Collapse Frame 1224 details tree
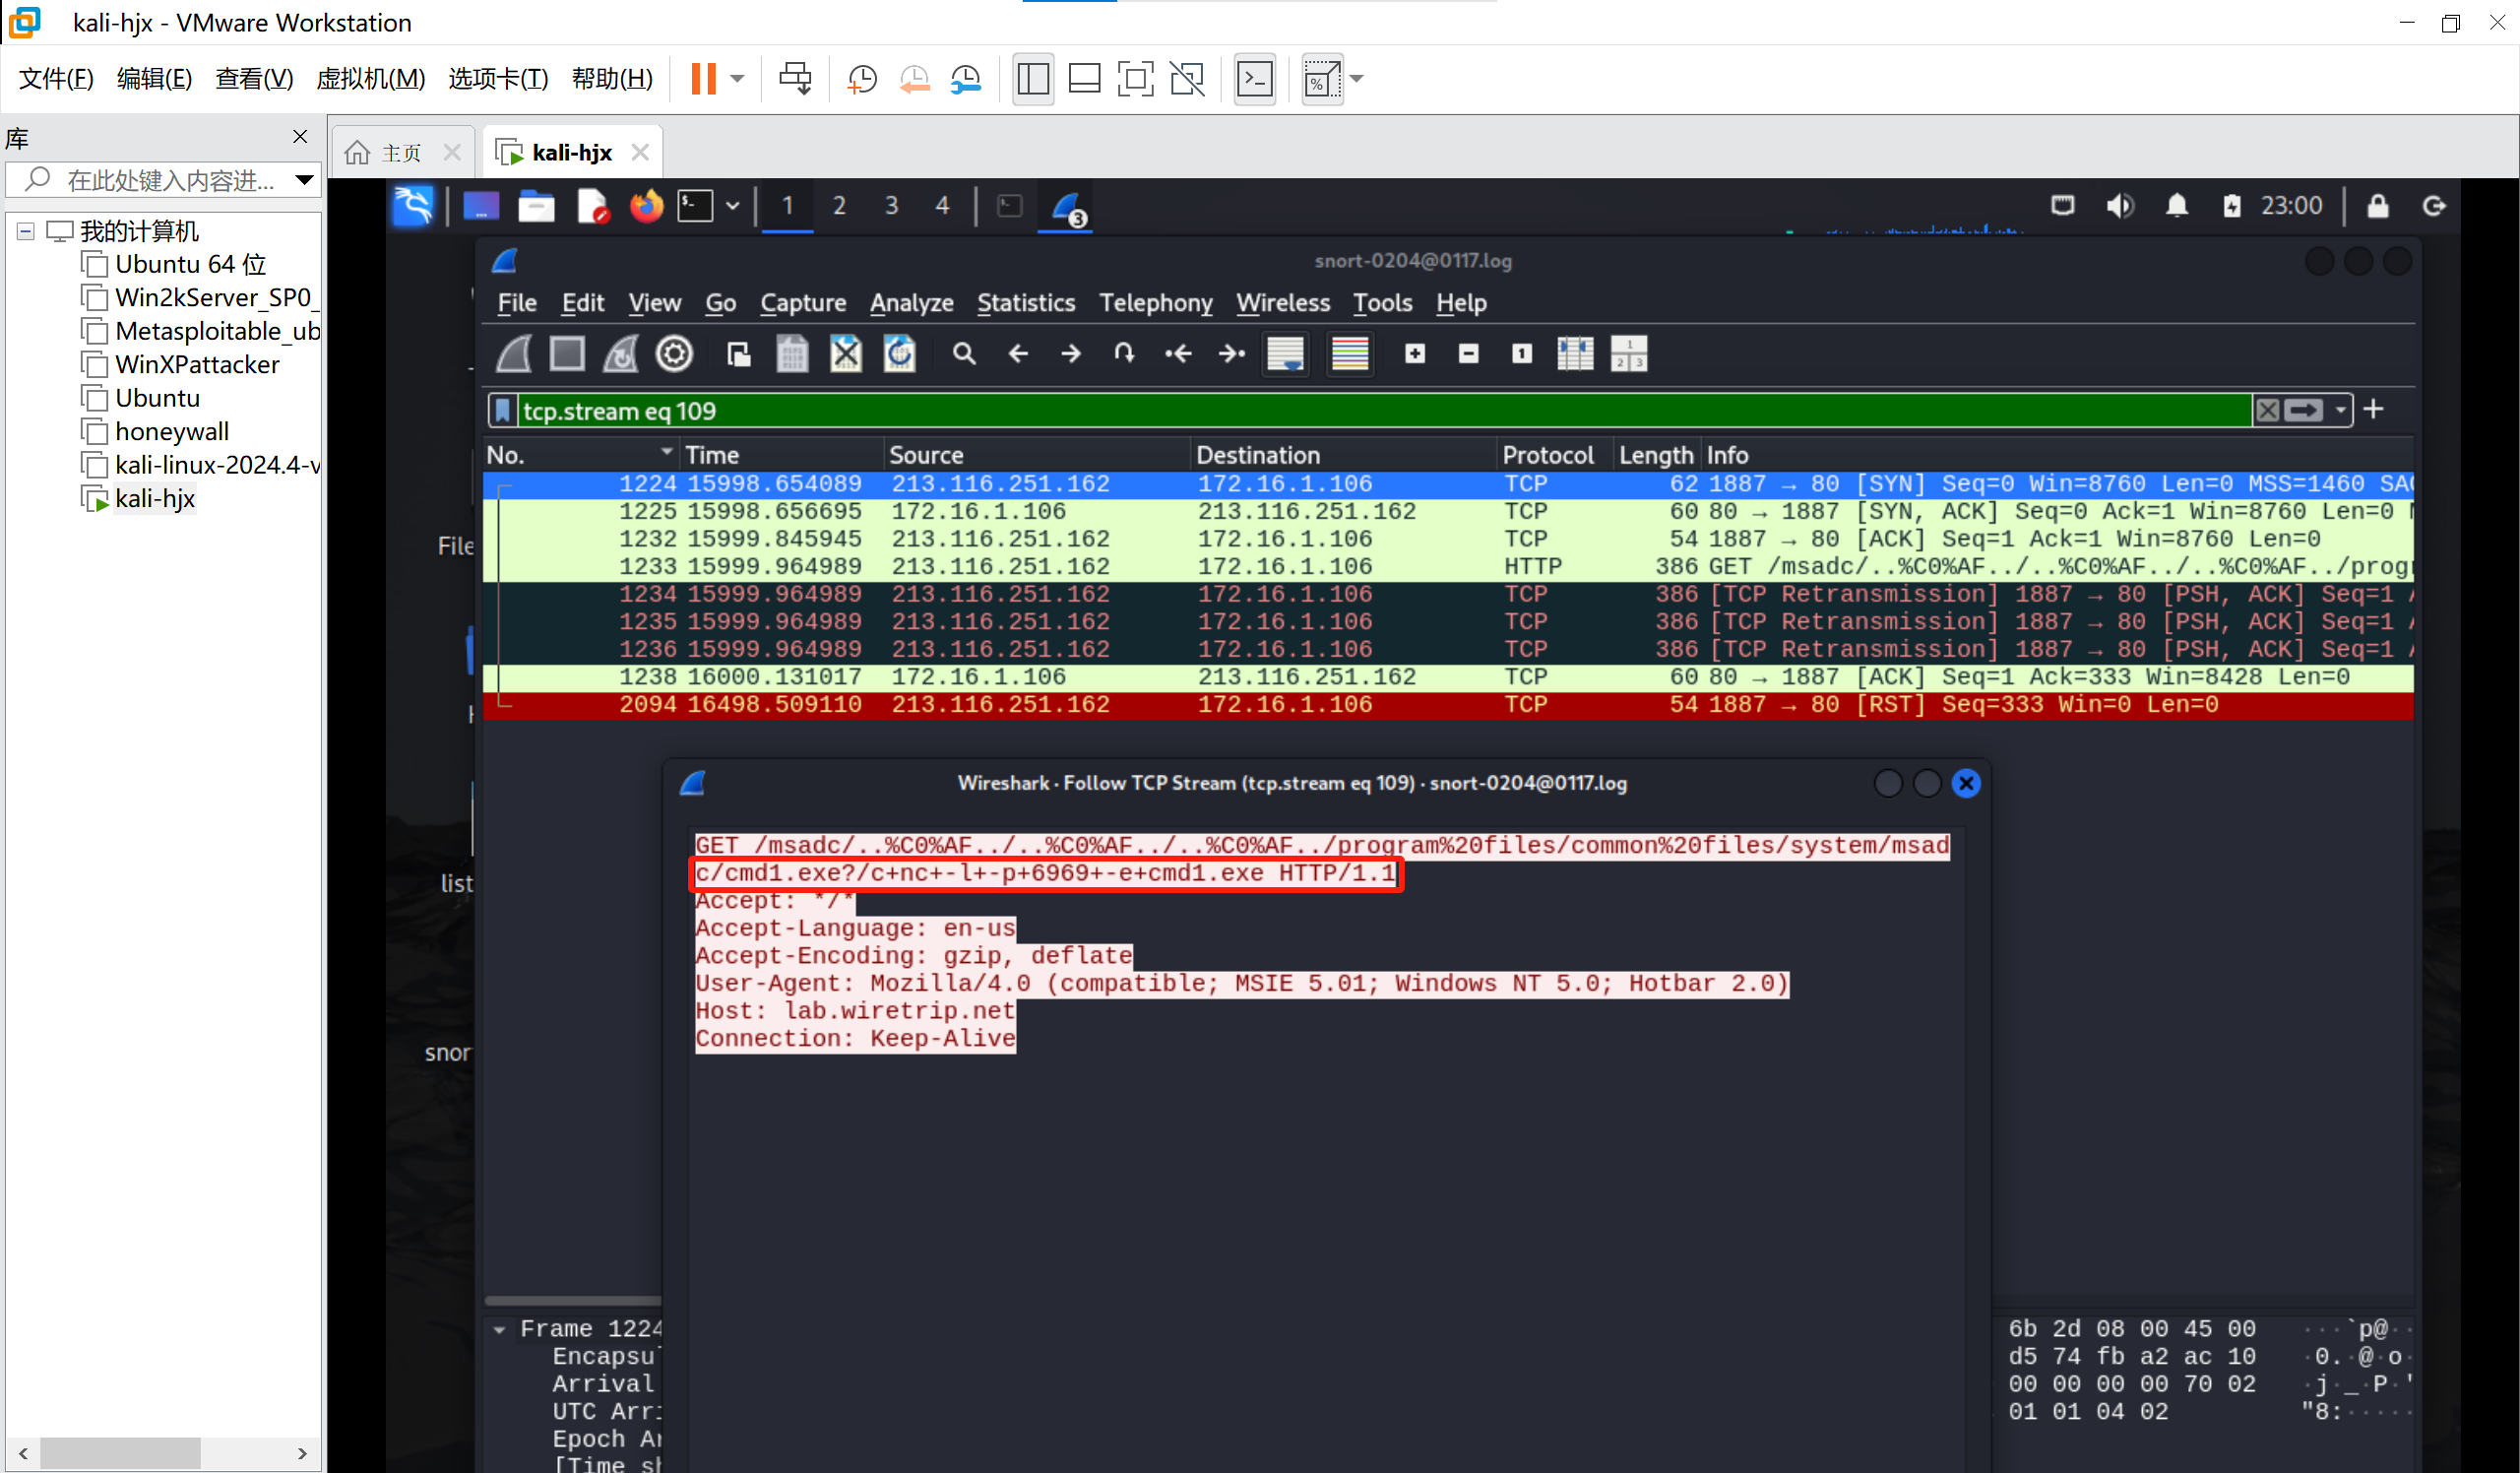The width and height of the screenshot is (2520, 1473). 499,1329
